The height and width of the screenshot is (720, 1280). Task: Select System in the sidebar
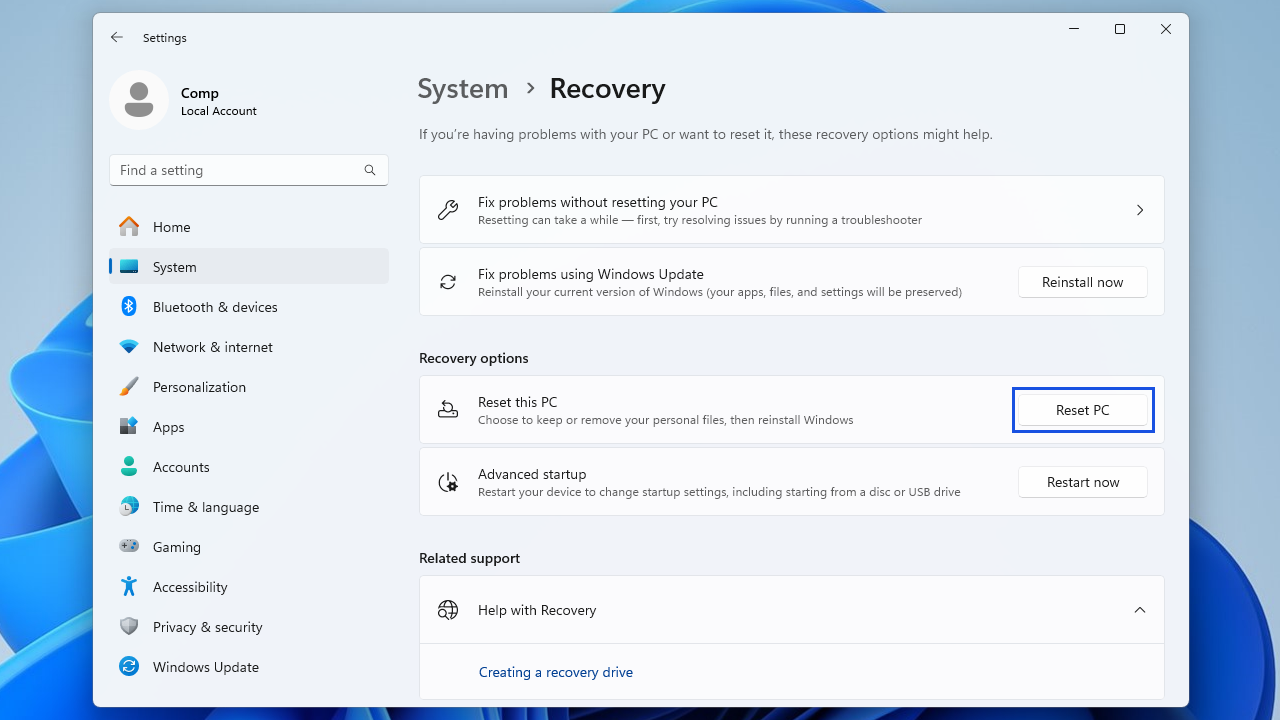click(249, 267)
